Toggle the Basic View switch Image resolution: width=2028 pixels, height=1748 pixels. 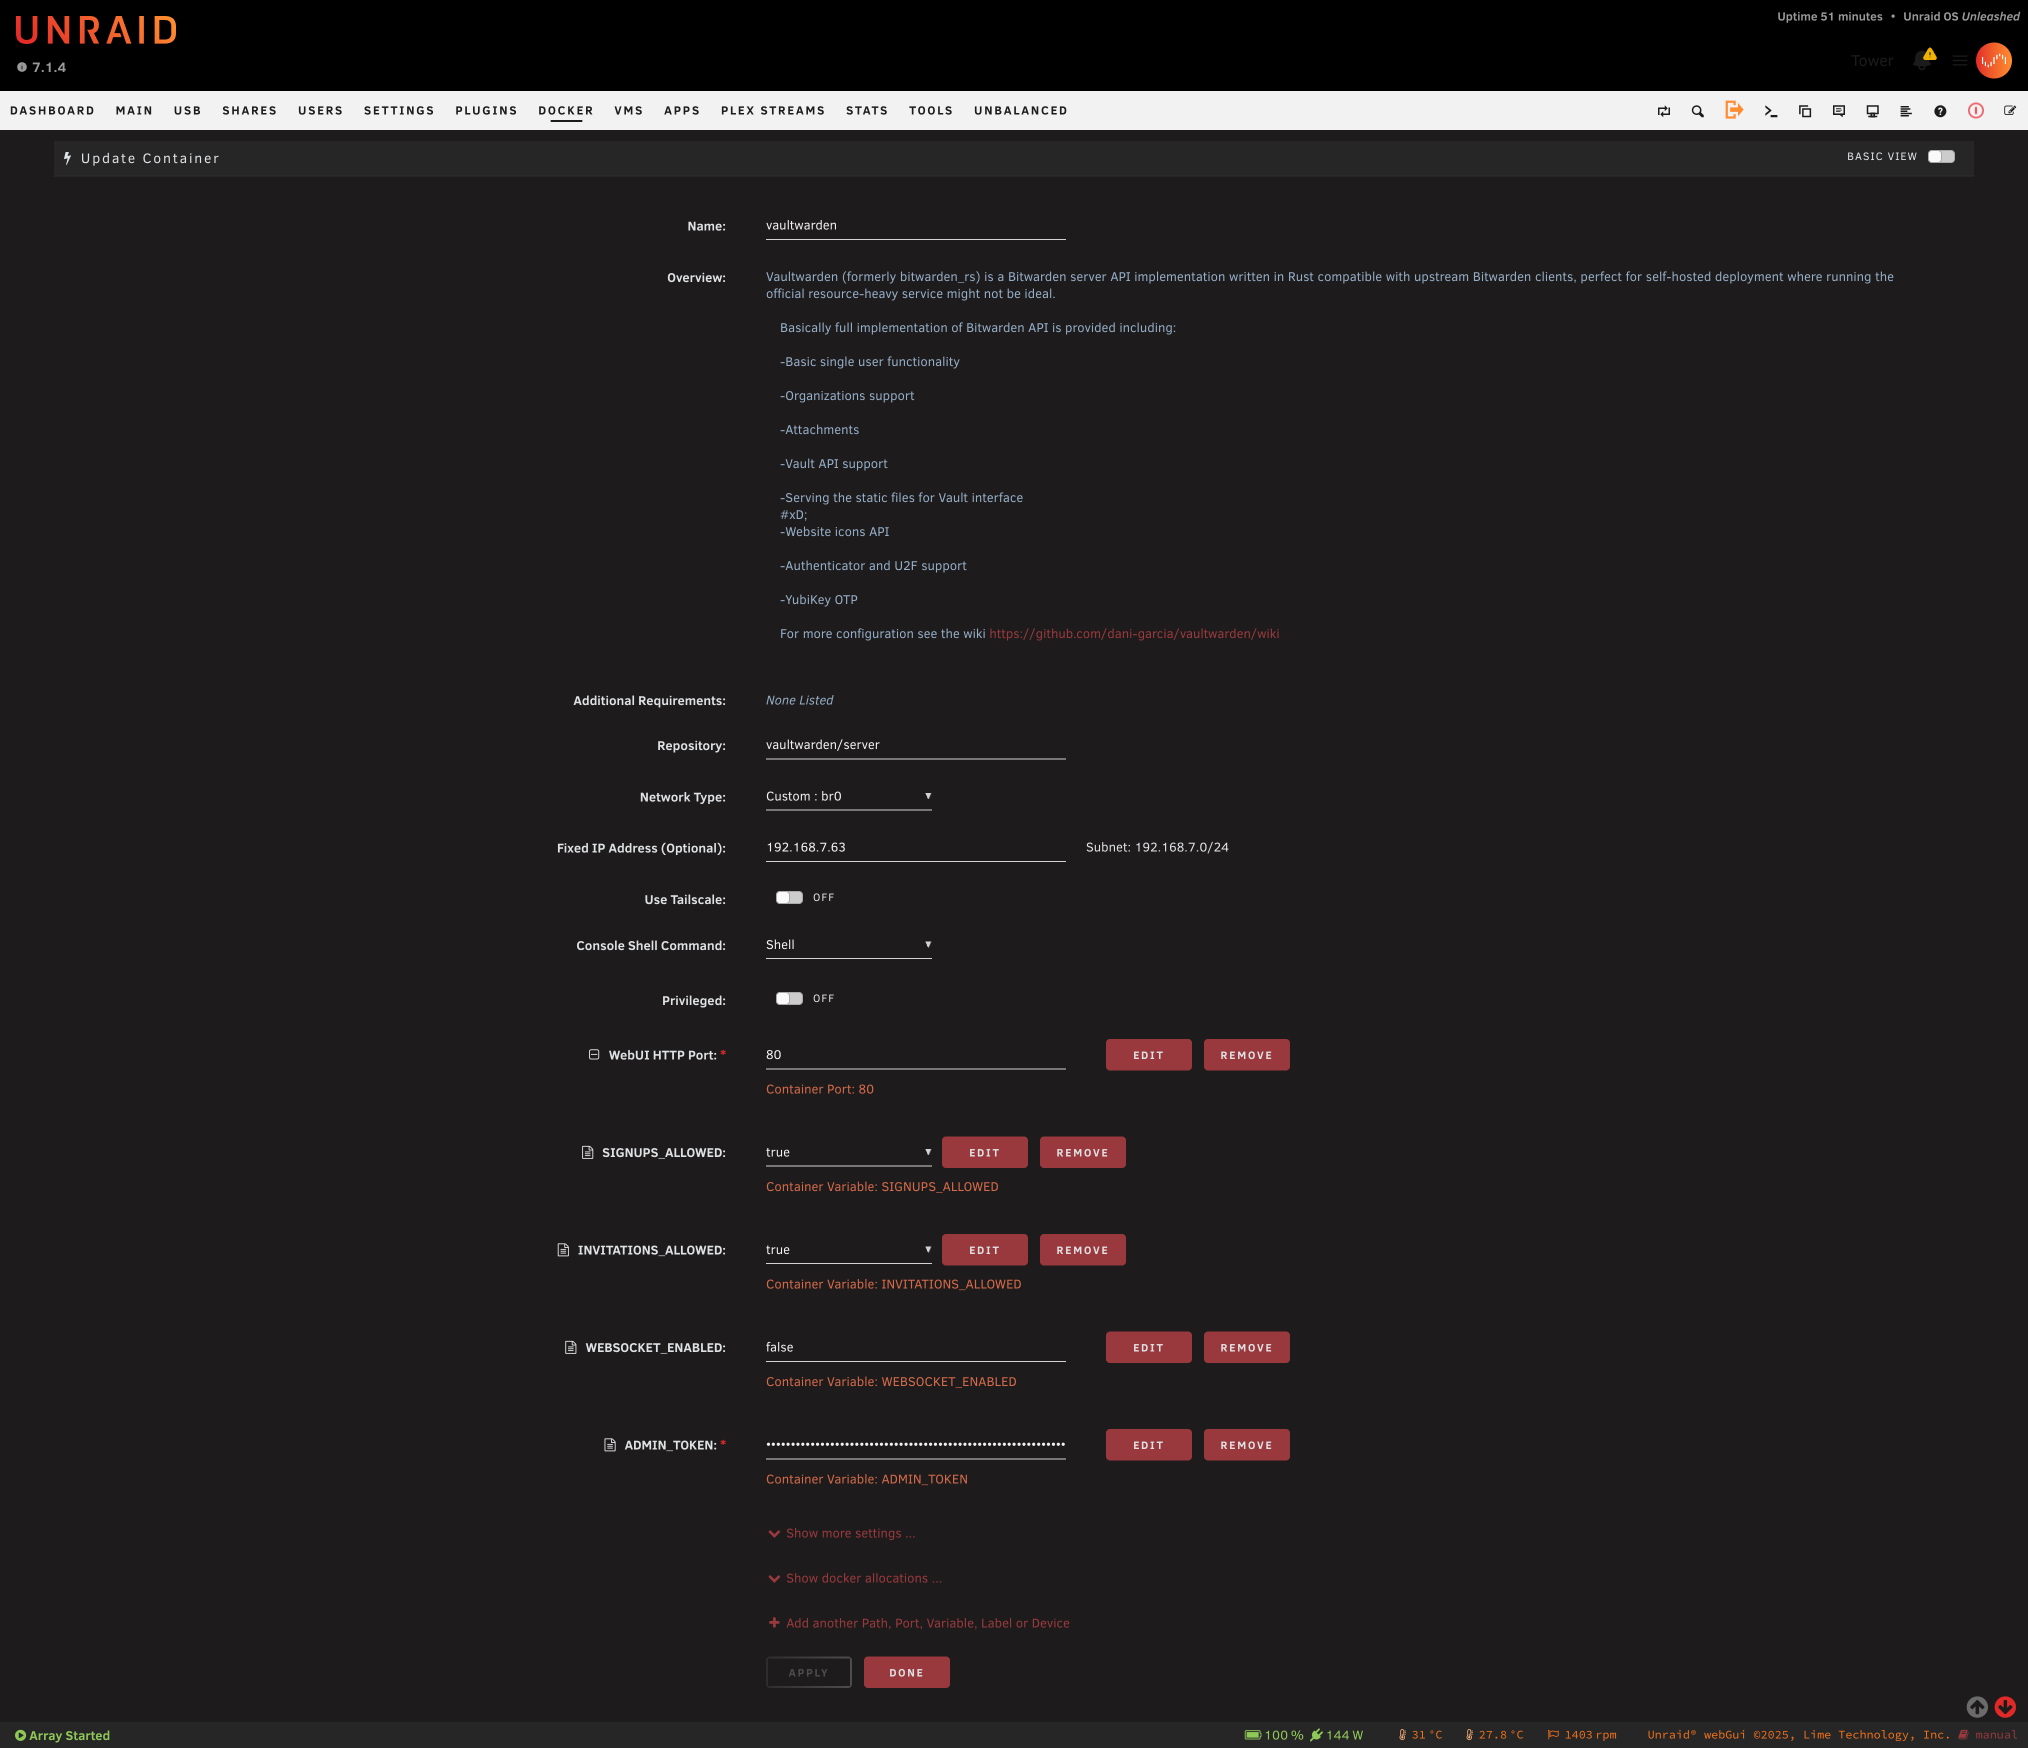pos(1940,156)
